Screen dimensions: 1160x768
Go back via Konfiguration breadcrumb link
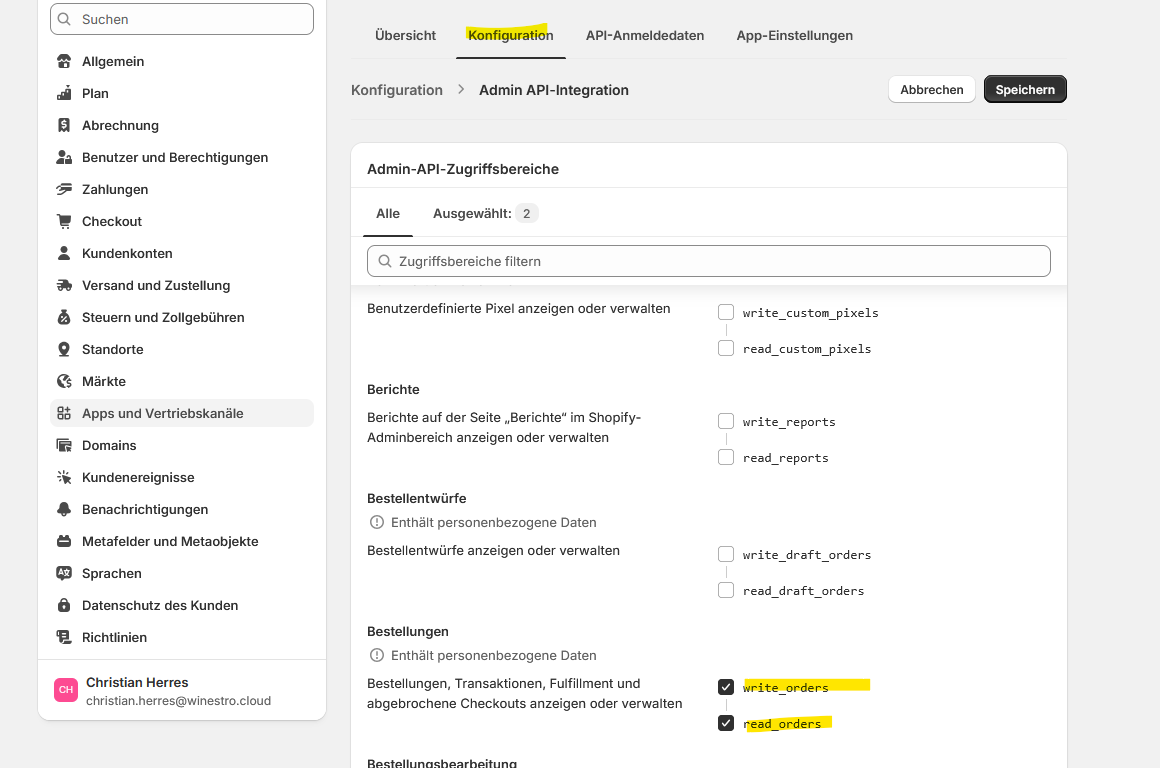397,90
